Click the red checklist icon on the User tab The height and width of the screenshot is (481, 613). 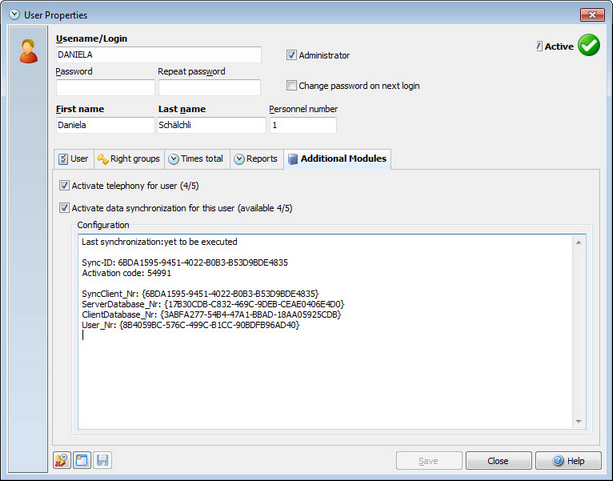pos(63,159)
